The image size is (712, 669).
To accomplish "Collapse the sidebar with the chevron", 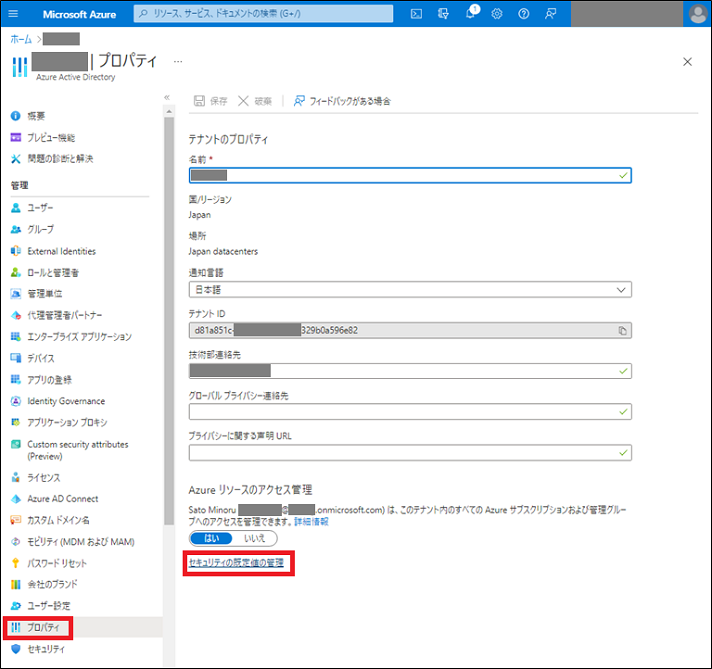I will [167, 98].
